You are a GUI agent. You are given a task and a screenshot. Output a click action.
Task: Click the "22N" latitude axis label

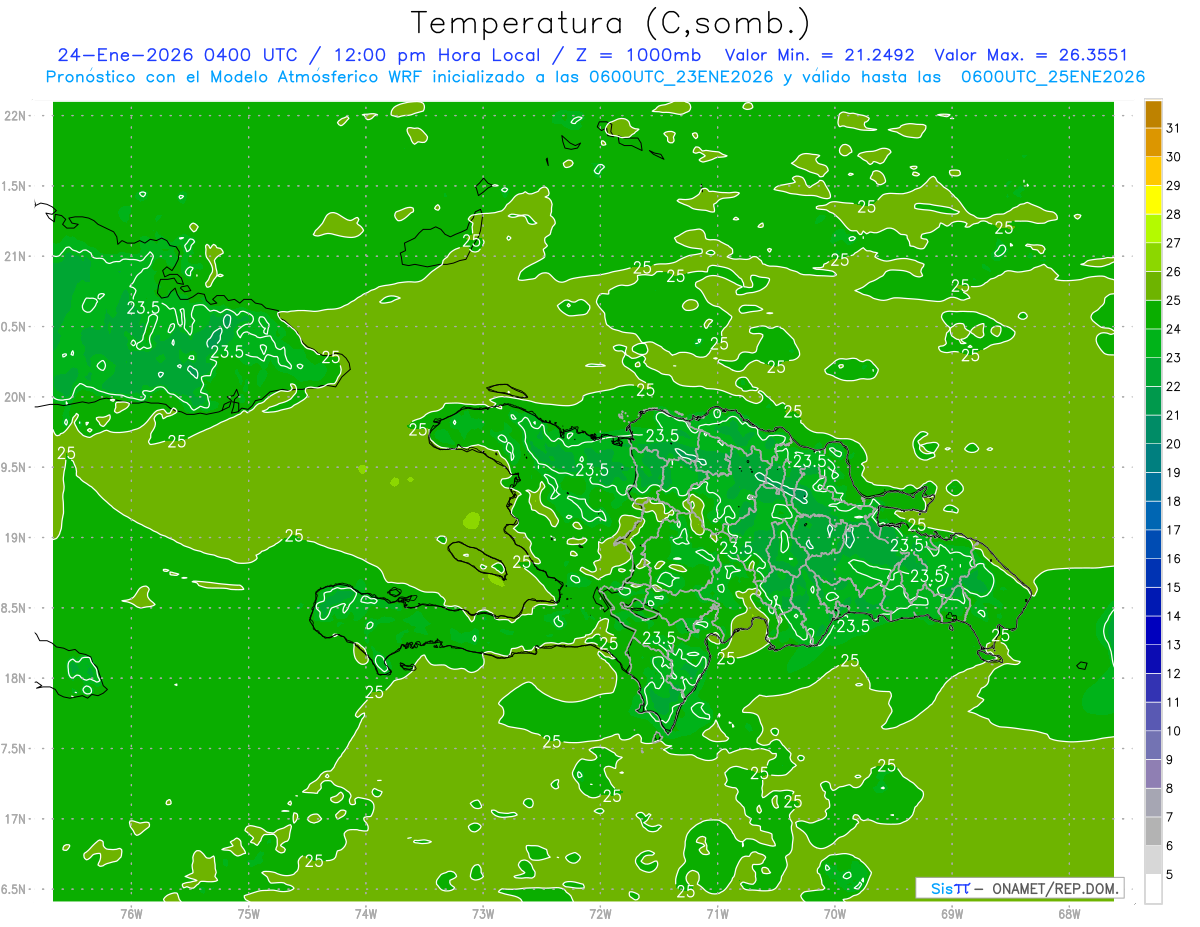pyautogui.click(x=16, y=116)
